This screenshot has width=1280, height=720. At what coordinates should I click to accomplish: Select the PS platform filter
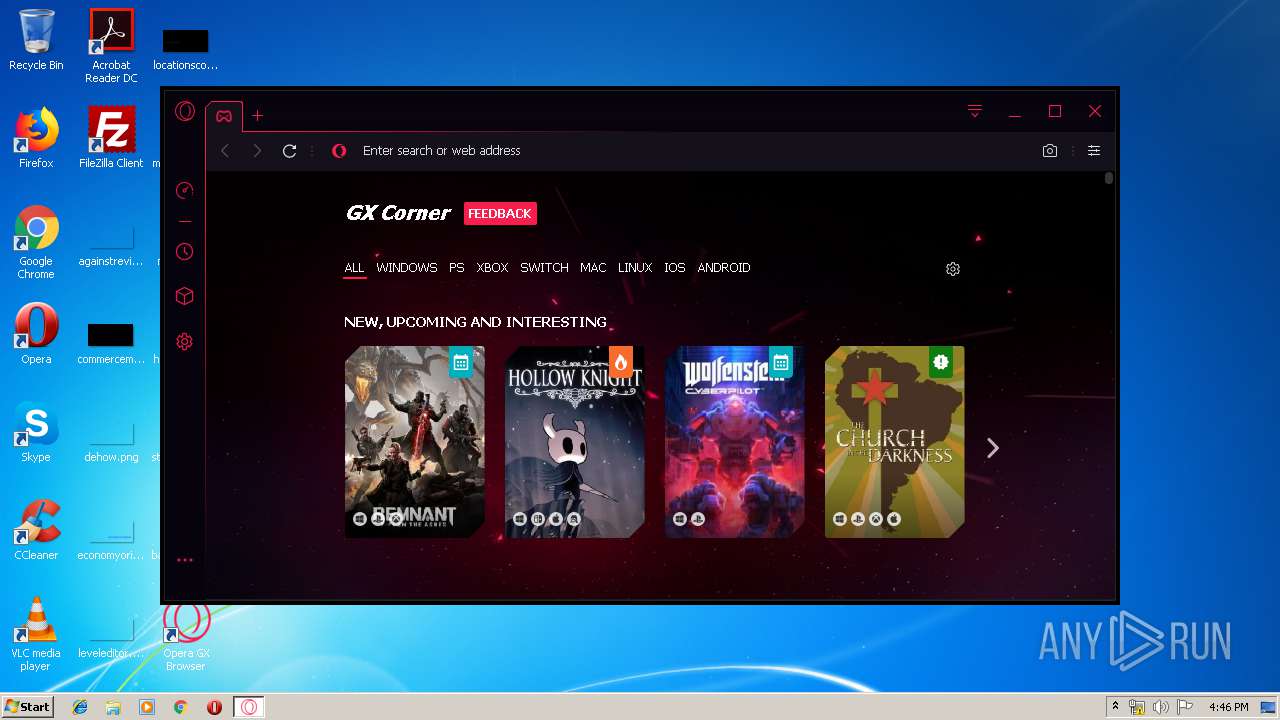click(x=456, y=268)
